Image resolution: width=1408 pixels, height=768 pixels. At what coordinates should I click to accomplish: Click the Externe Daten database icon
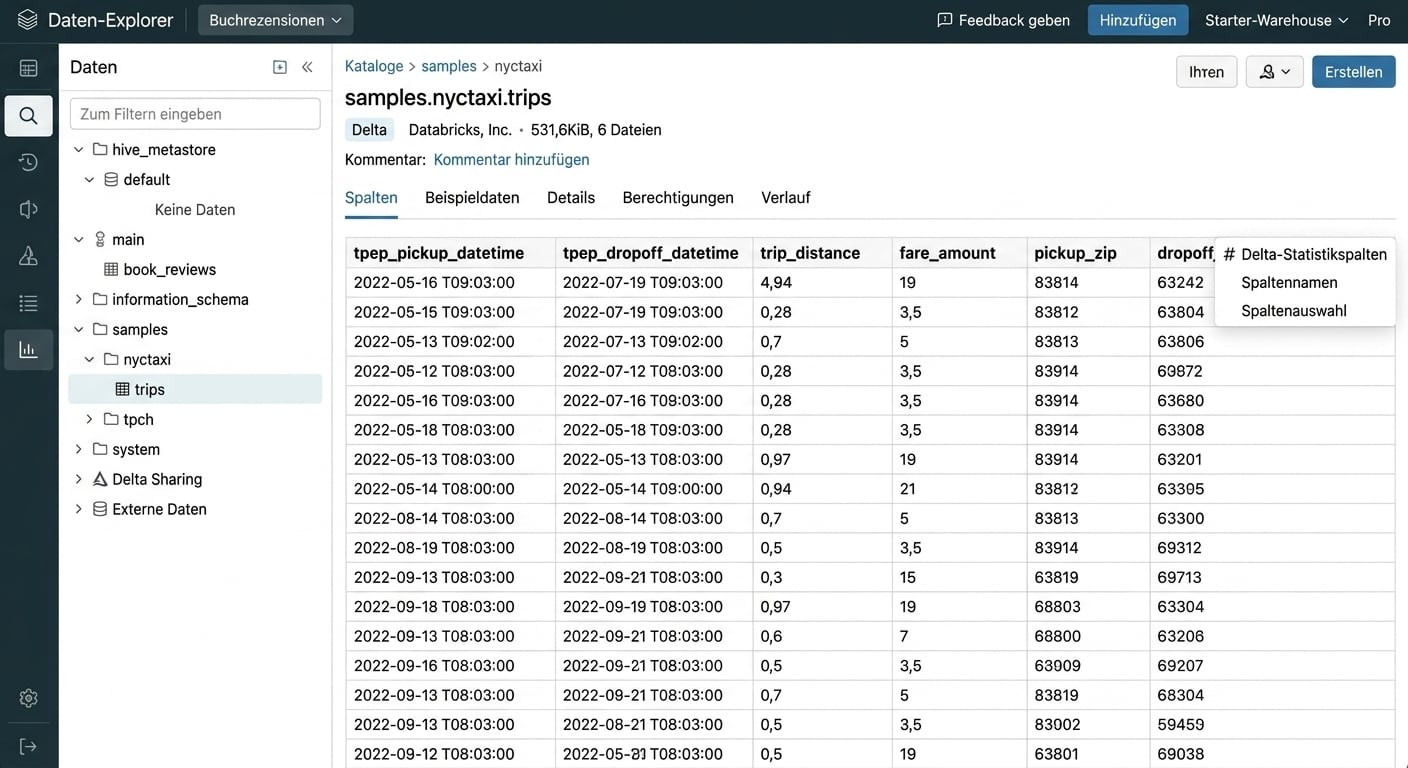coord(100,509)
